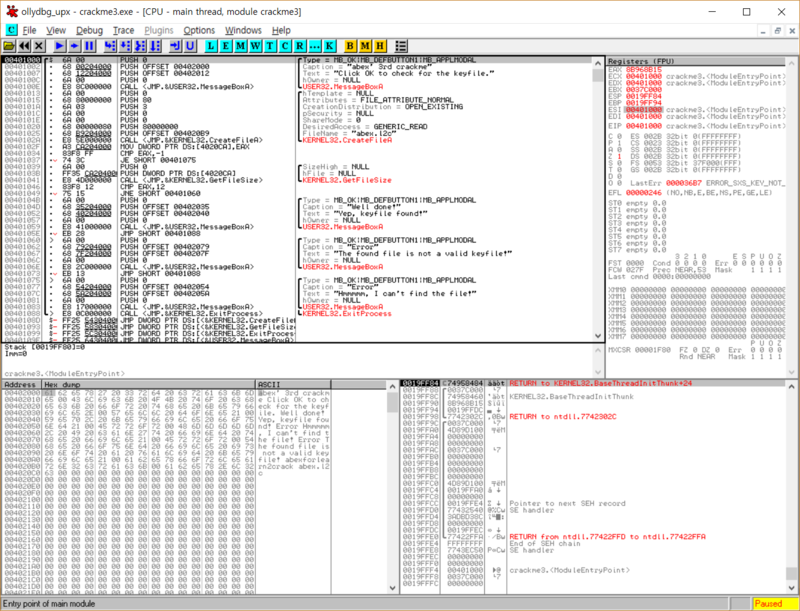The image size is (800, 611).
Task: Open Threads window with T icon
Action: pyautogui.click(x=270, y=46)
